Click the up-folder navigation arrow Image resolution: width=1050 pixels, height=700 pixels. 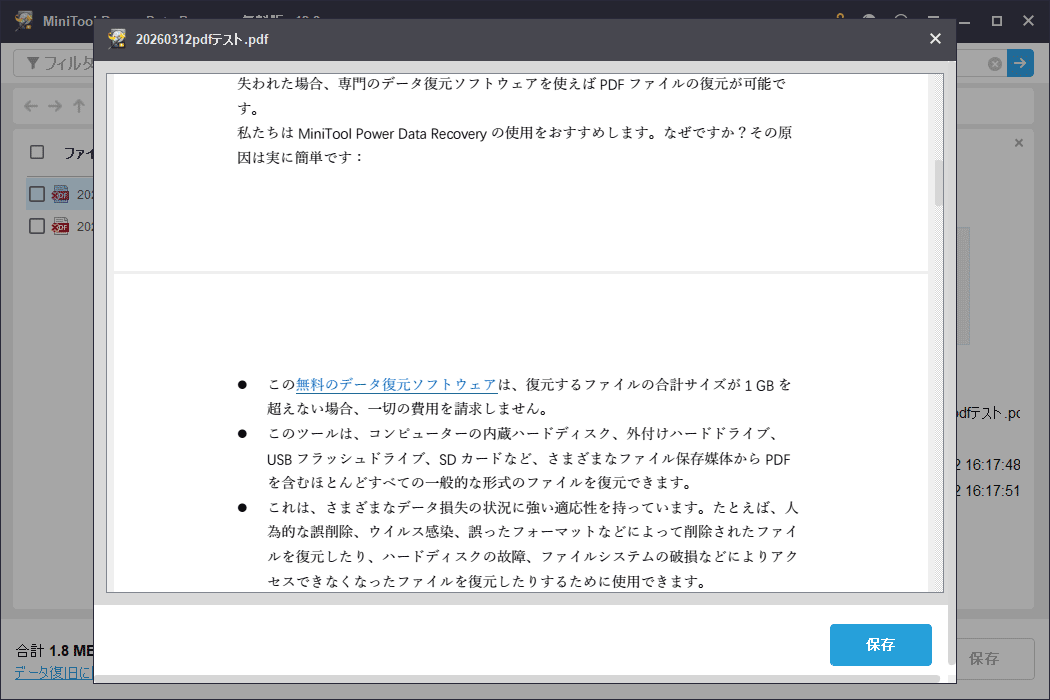80,106
